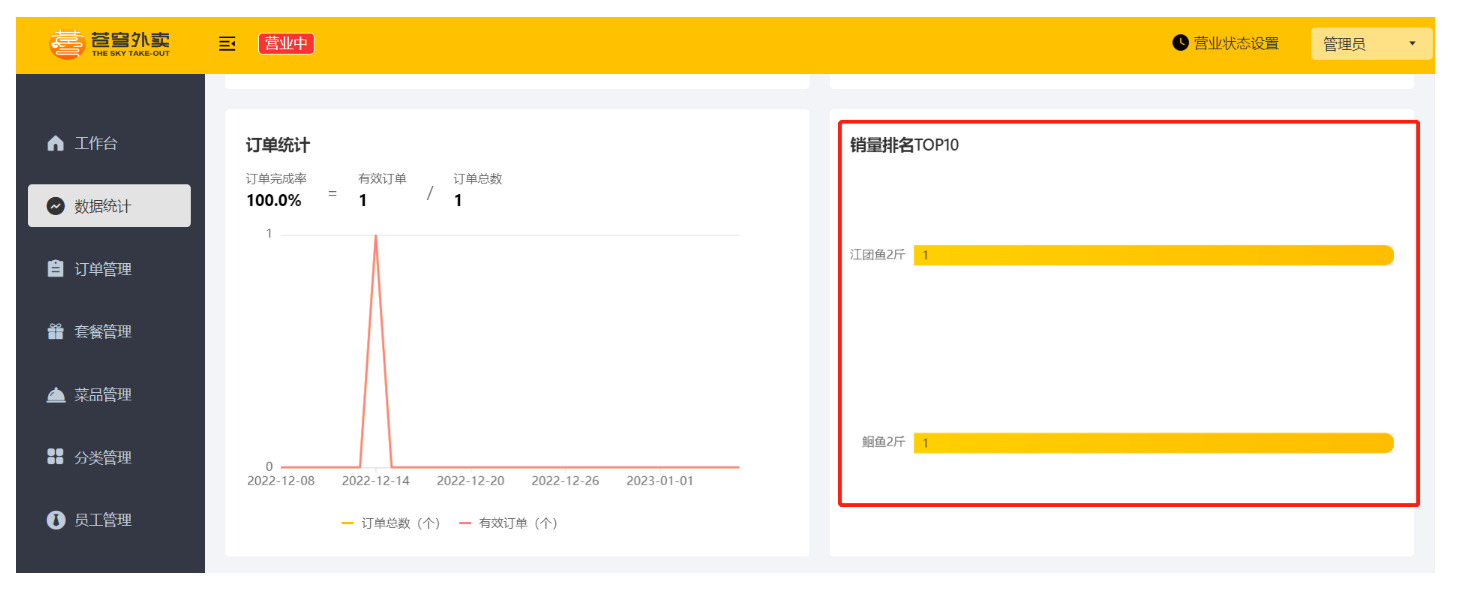The width and height of the screenshot is (1473, 591).
Task: Select 数据统计 menu item
Action: pyautogui.click(x=109, y=206)
